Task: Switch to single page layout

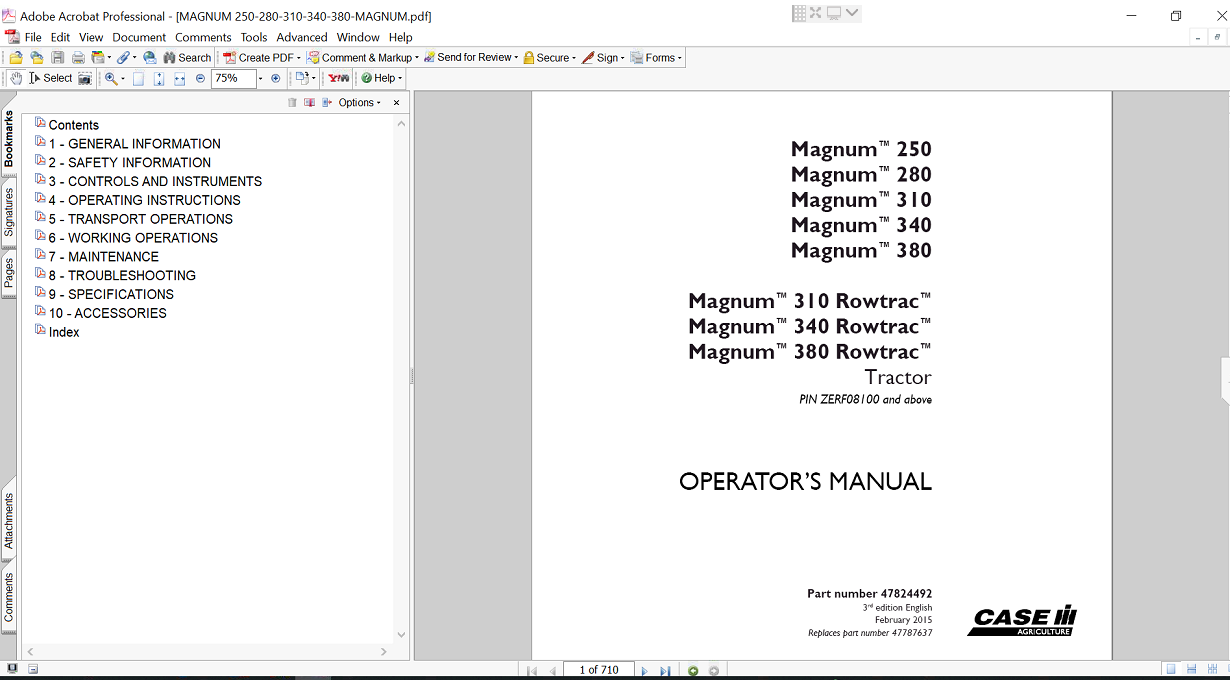Action: 1170,669
